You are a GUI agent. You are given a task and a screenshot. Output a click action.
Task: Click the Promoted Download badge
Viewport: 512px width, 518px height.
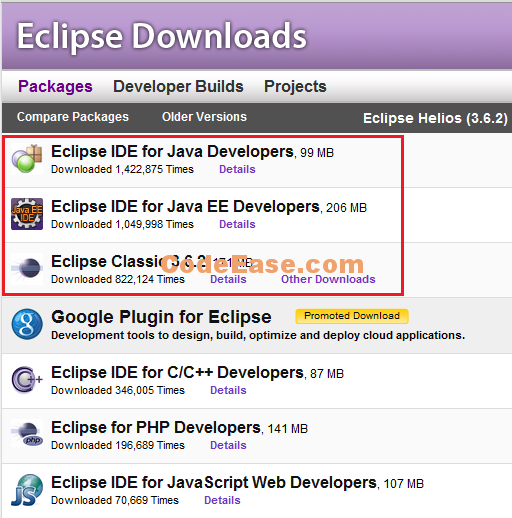[352, 316]
